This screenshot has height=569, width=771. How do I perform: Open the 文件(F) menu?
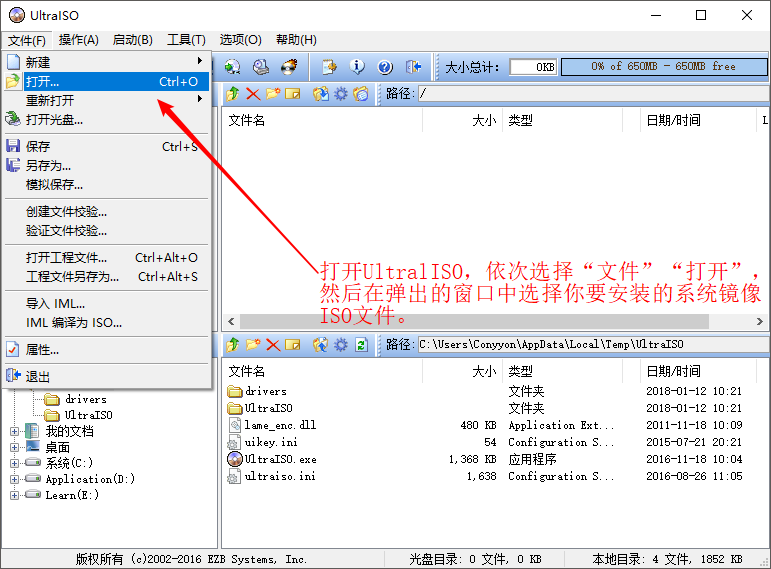[27, 40]
